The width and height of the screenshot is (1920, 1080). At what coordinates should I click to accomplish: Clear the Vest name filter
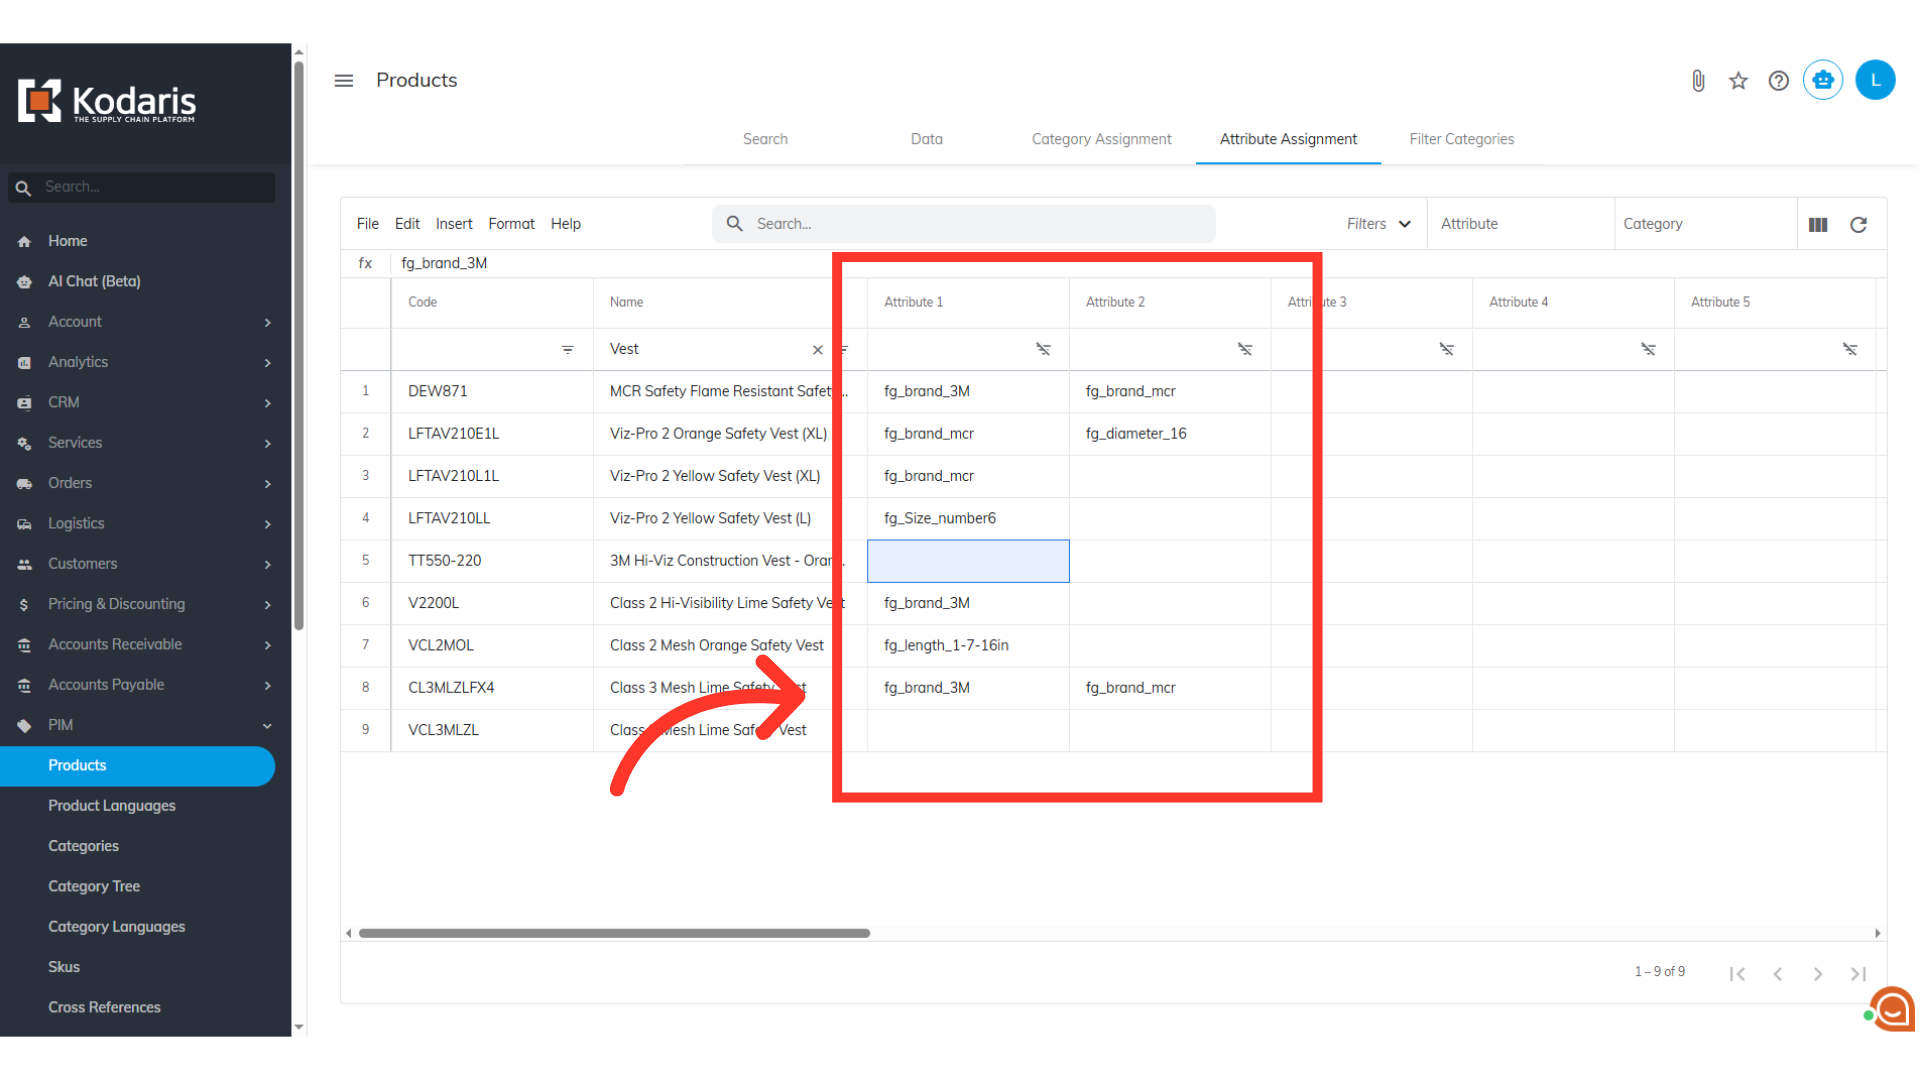tap(817, 349)
